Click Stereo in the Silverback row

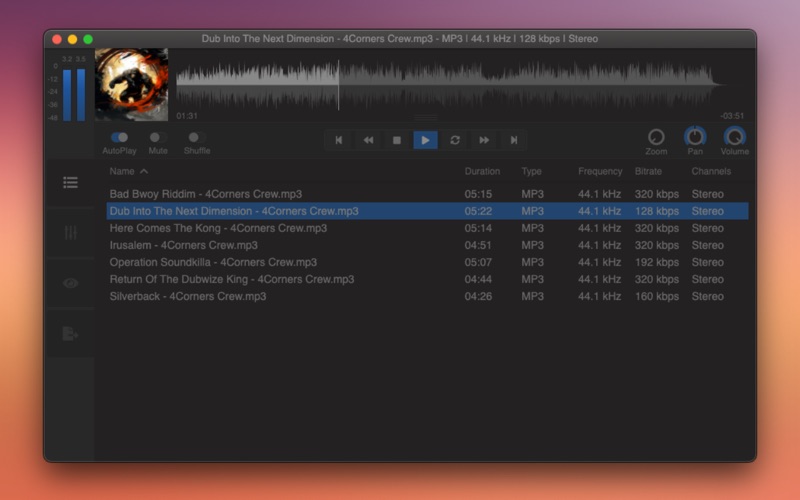click(707, 296)
